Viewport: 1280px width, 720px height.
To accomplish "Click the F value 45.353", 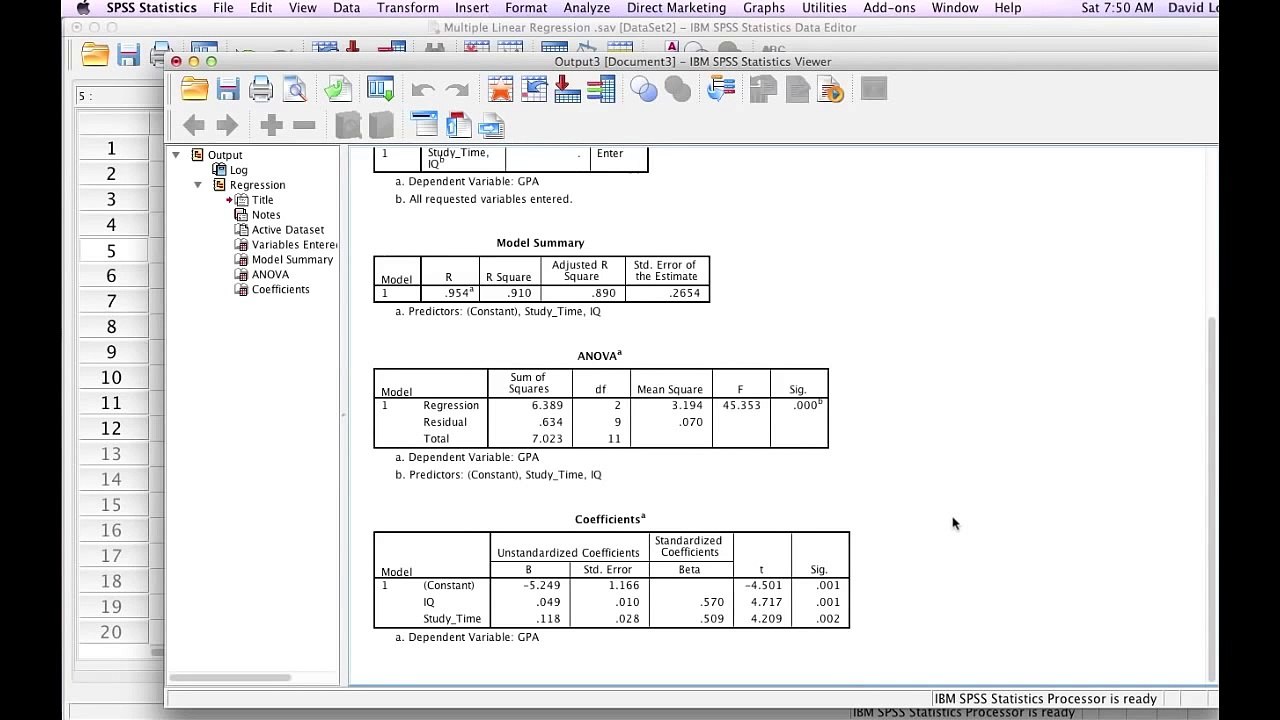I will pos(742,405).
